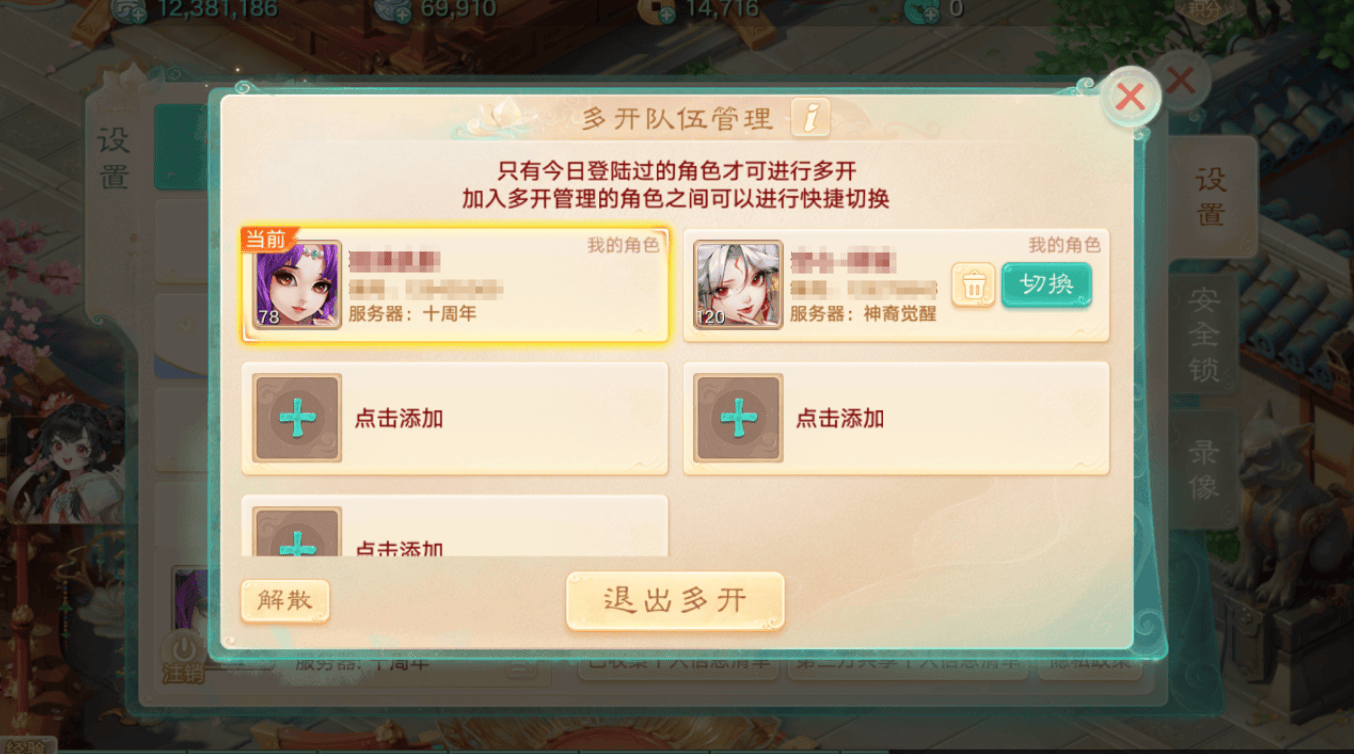Open the 安全锁 tab on the right sidebar

[x=1204, y=334]
